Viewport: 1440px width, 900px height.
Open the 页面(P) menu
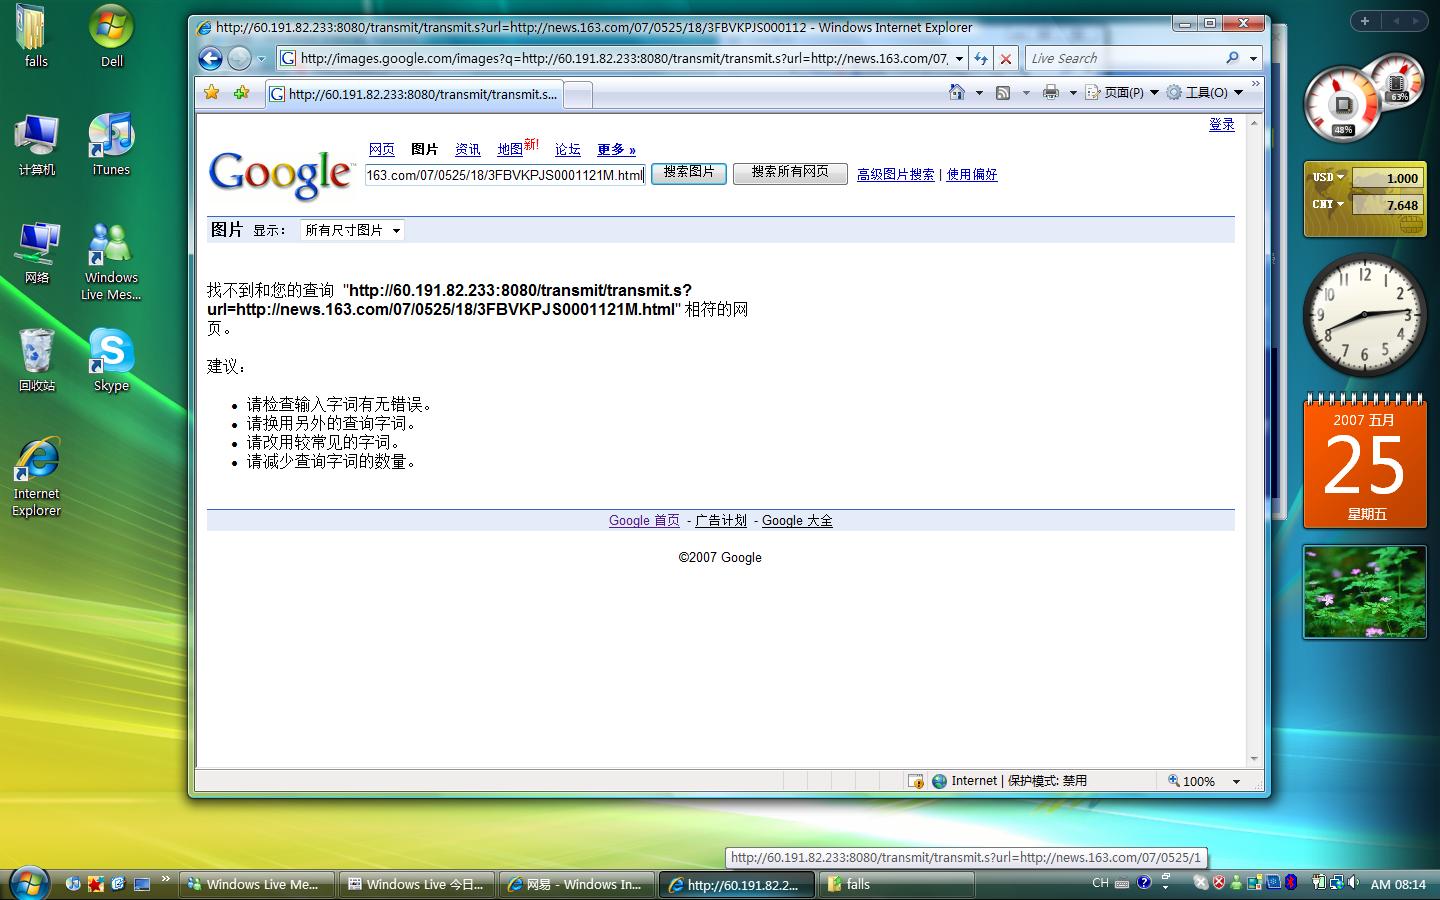click(1122, 93)
